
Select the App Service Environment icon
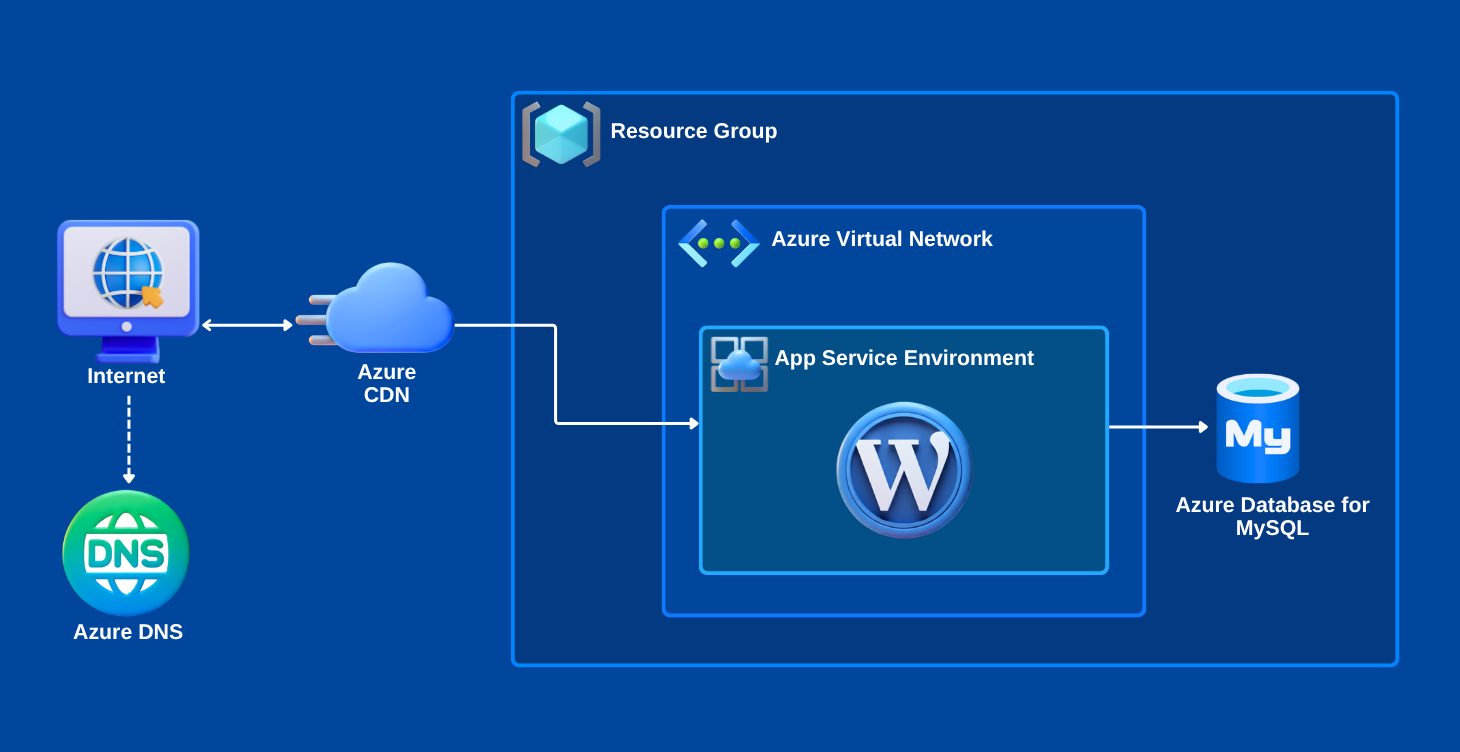[739, 364]
